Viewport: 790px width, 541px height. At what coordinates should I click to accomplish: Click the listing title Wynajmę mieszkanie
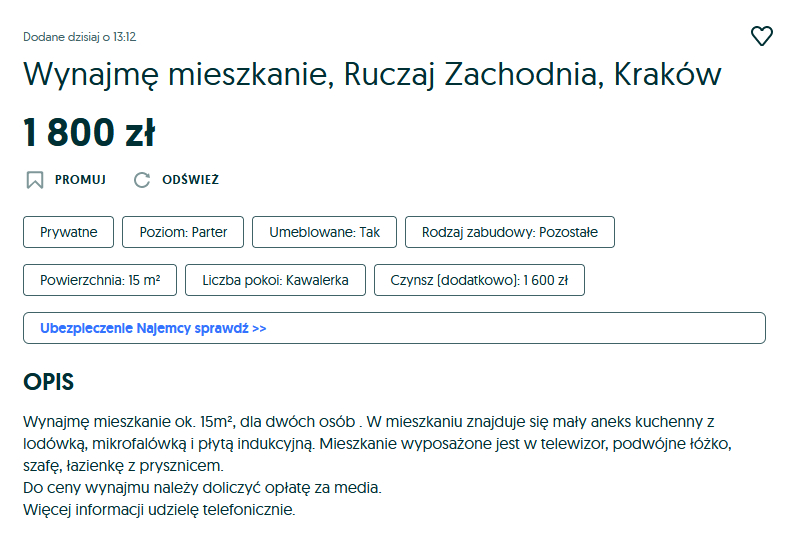pyautogui.click(x=372, y=75)
